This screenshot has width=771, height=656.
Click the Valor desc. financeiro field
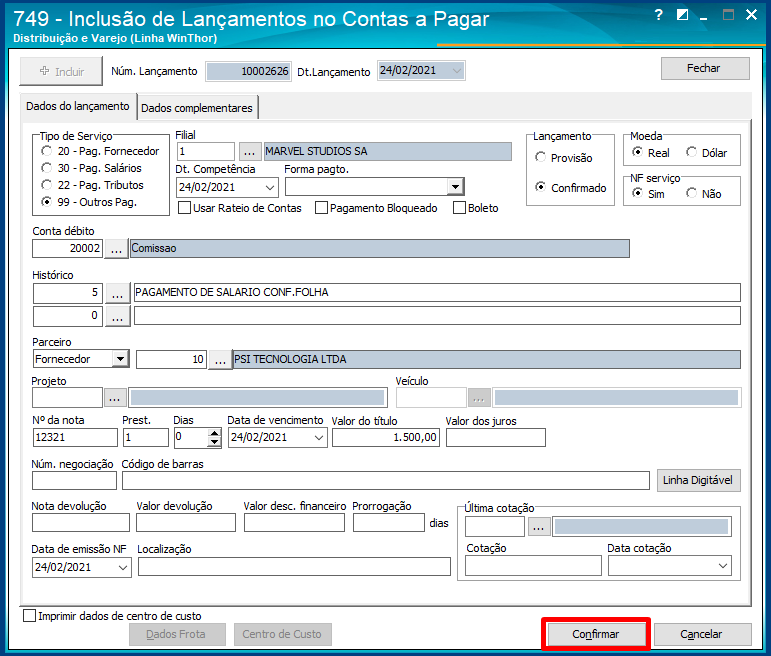click(x=294, y=523)
